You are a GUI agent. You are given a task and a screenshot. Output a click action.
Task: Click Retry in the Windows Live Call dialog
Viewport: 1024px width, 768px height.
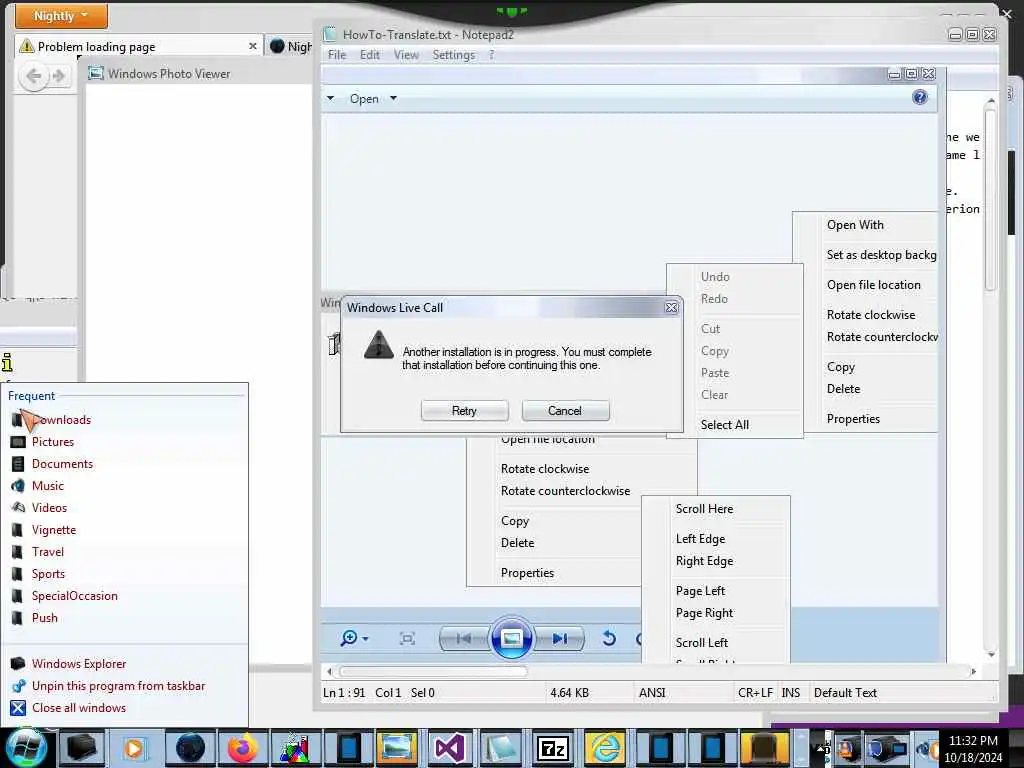tap(464, 411)
